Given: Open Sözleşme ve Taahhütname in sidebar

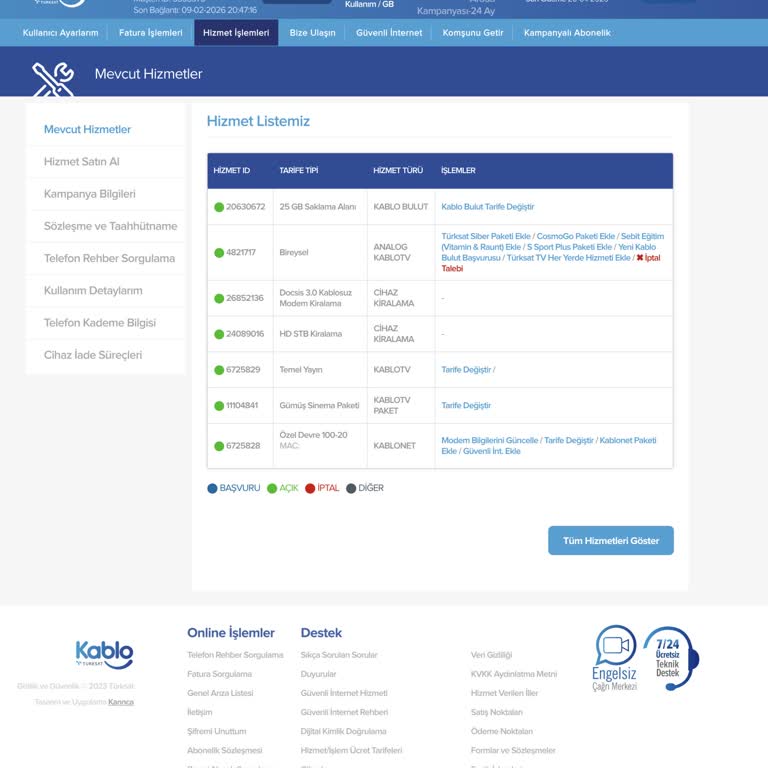Looking at the screenshot, I should click(x=111, y=226).
